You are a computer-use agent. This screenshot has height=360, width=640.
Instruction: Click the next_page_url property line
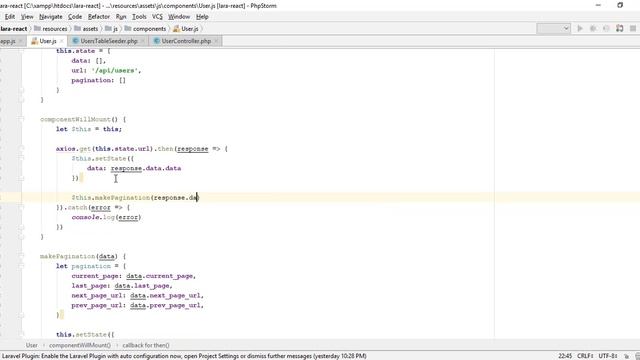(138, 296)
